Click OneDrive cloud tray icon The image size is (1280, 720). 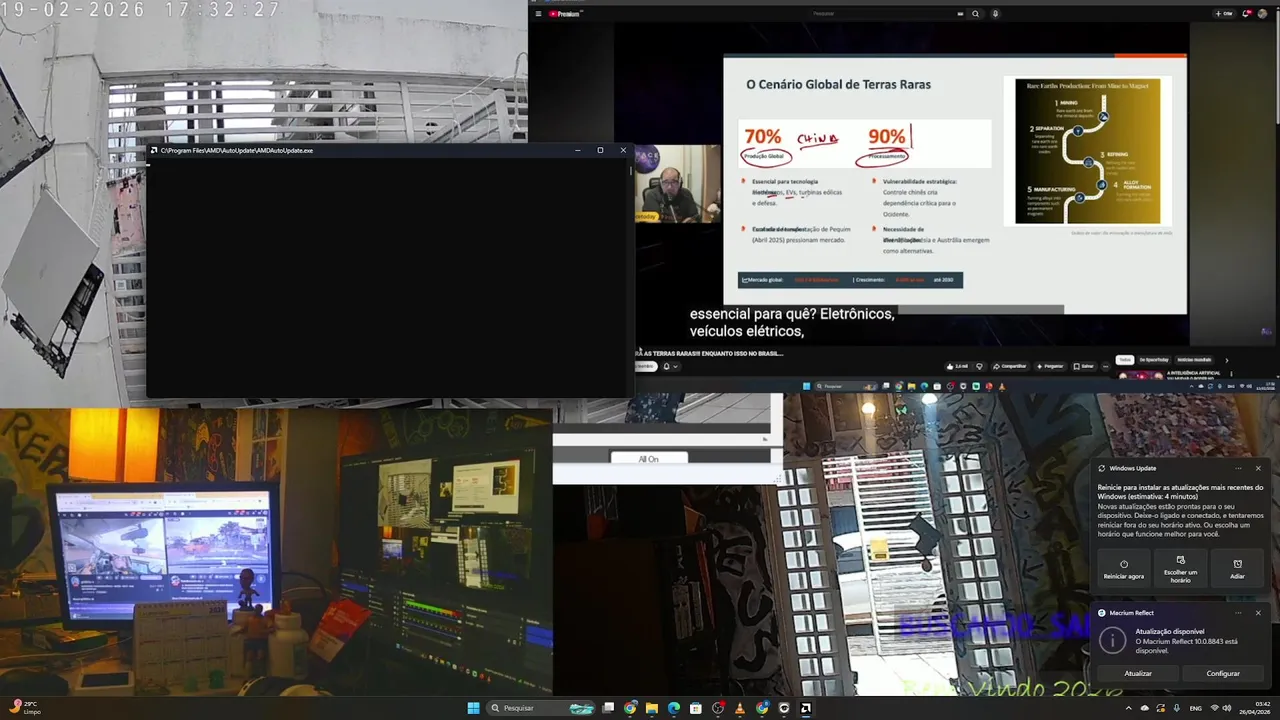coord(1145,708)
